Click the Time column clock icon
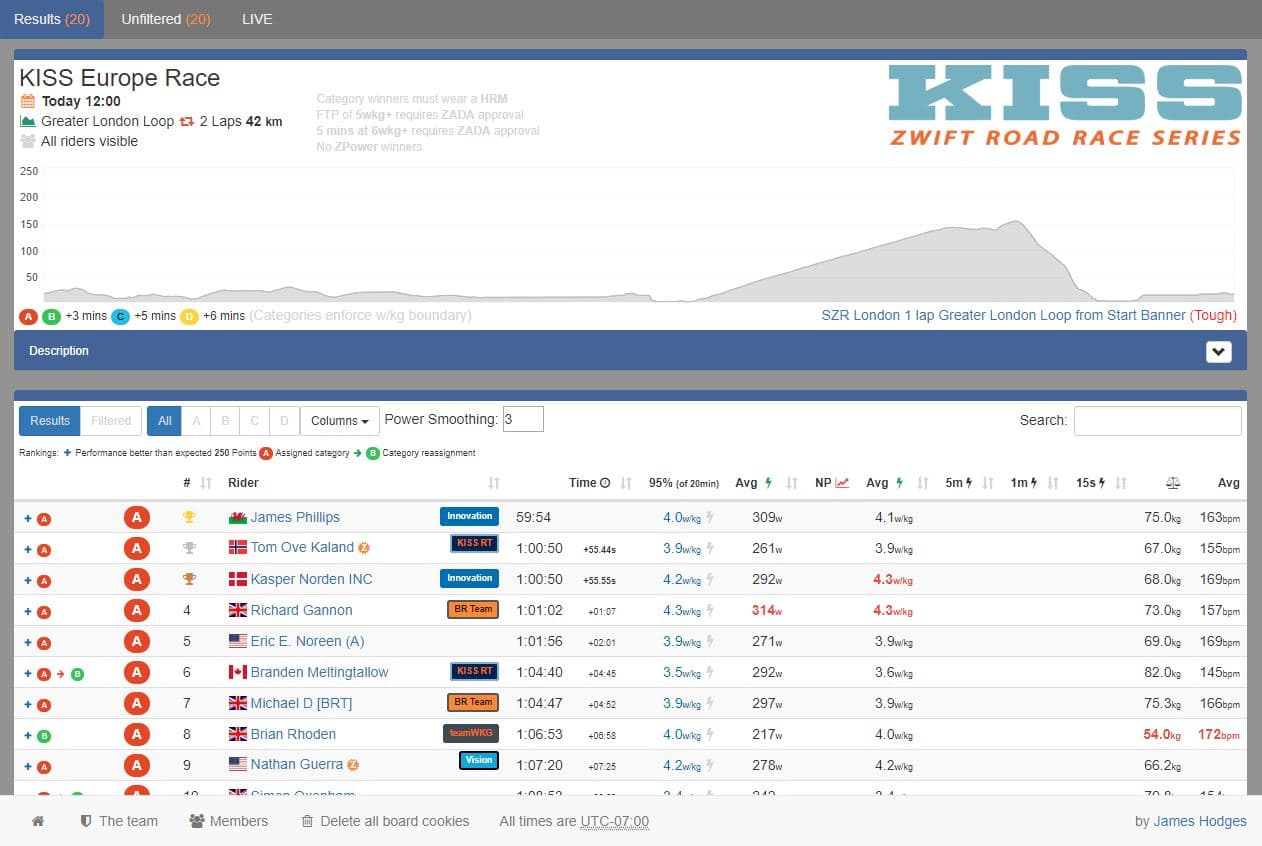 604,483
